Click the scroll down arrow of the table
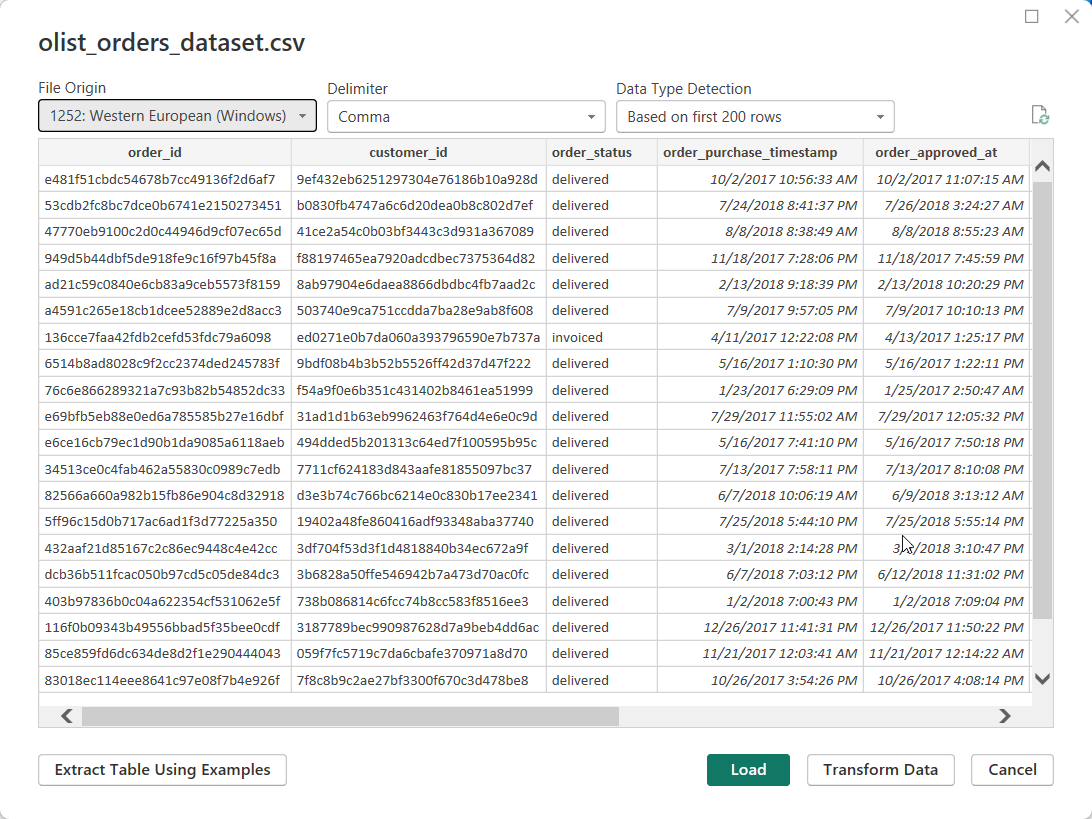The height and width of the screenshot is (819, 1092). coord(1042,679)
